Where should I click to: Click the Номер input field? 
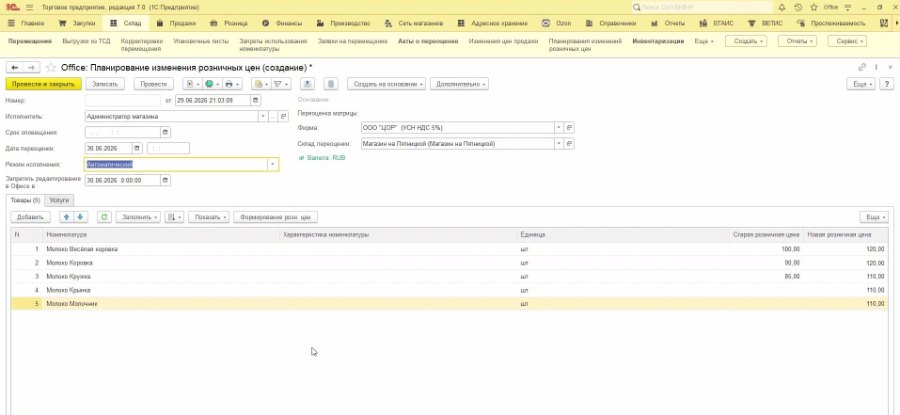(123, 100)
